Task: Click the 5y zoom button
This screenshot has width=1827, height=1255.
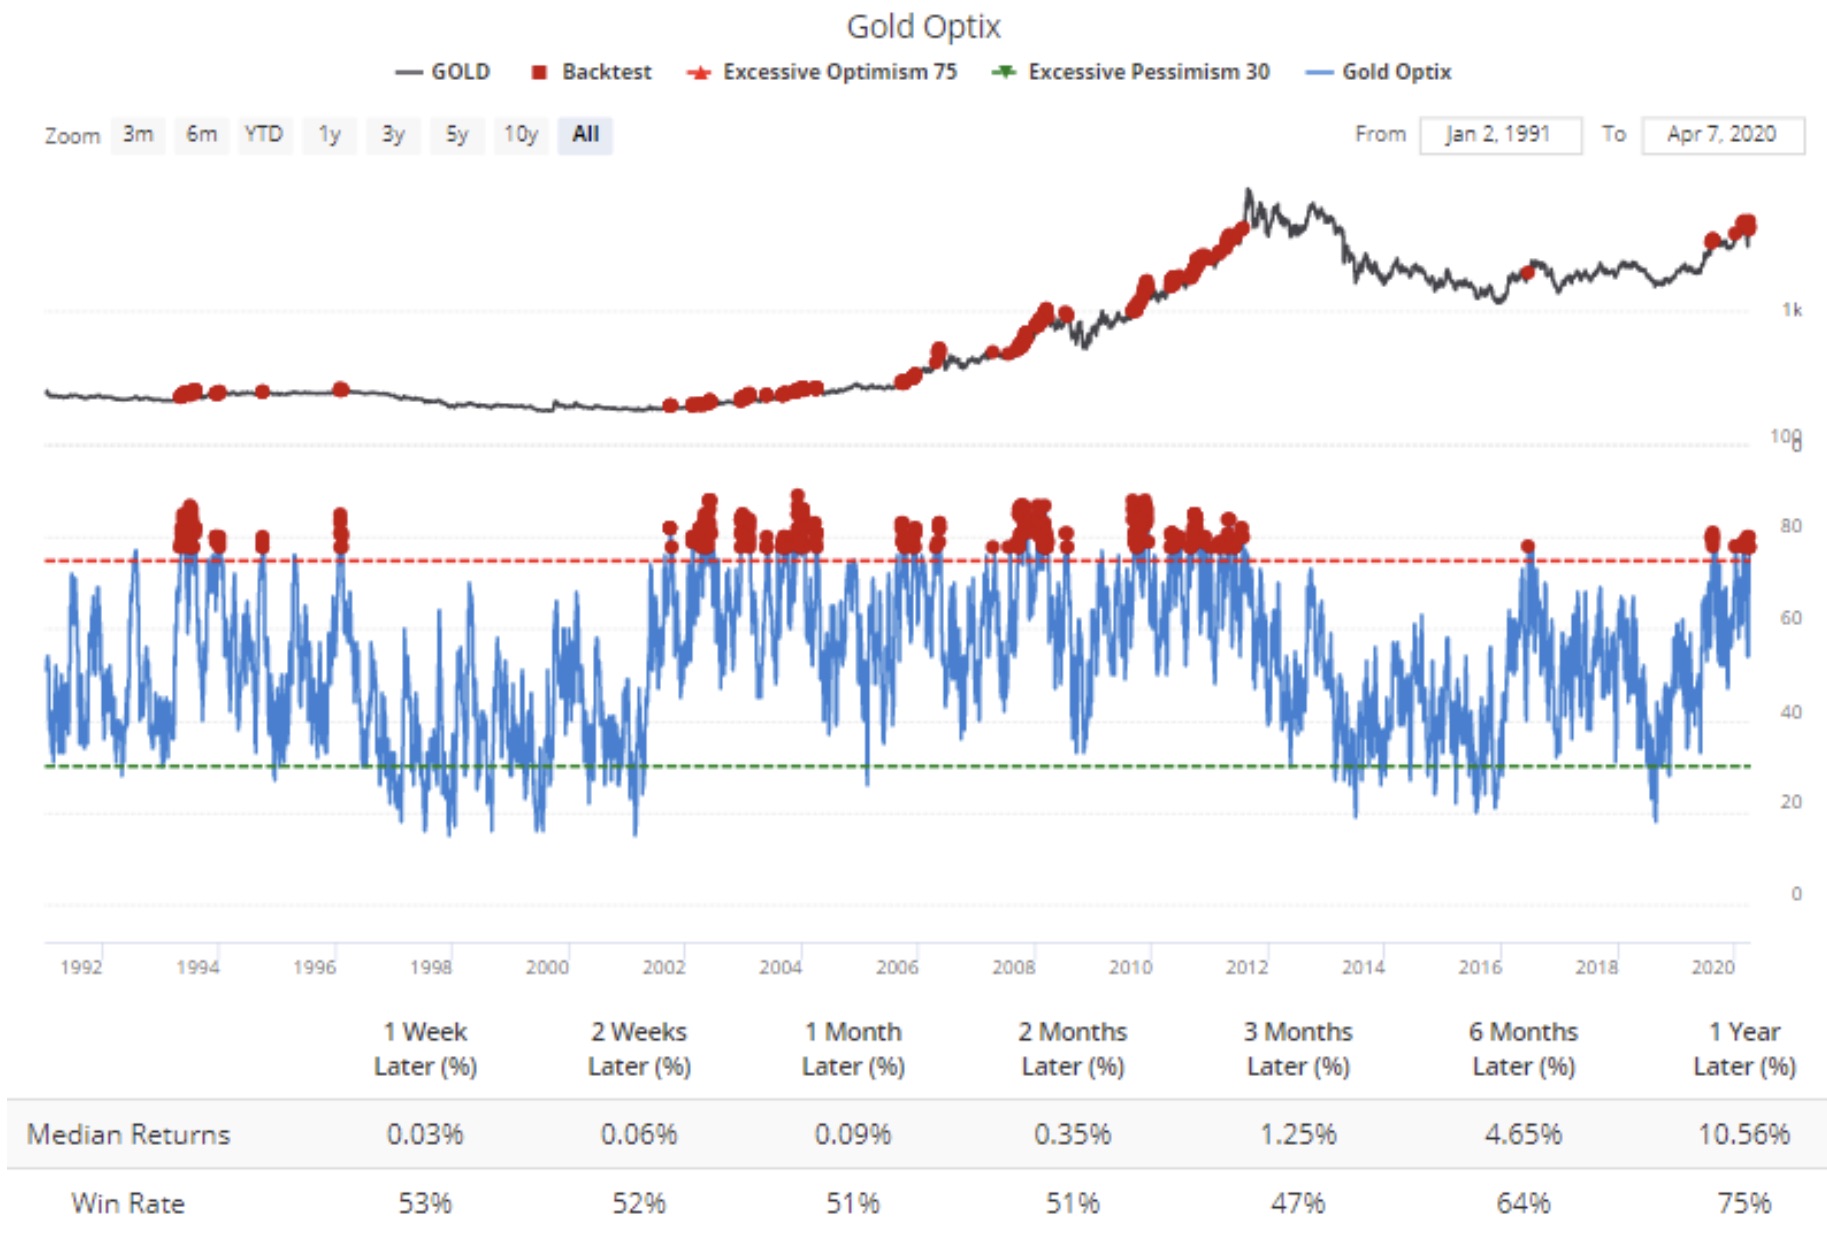Action: click(x=457, y=134)
